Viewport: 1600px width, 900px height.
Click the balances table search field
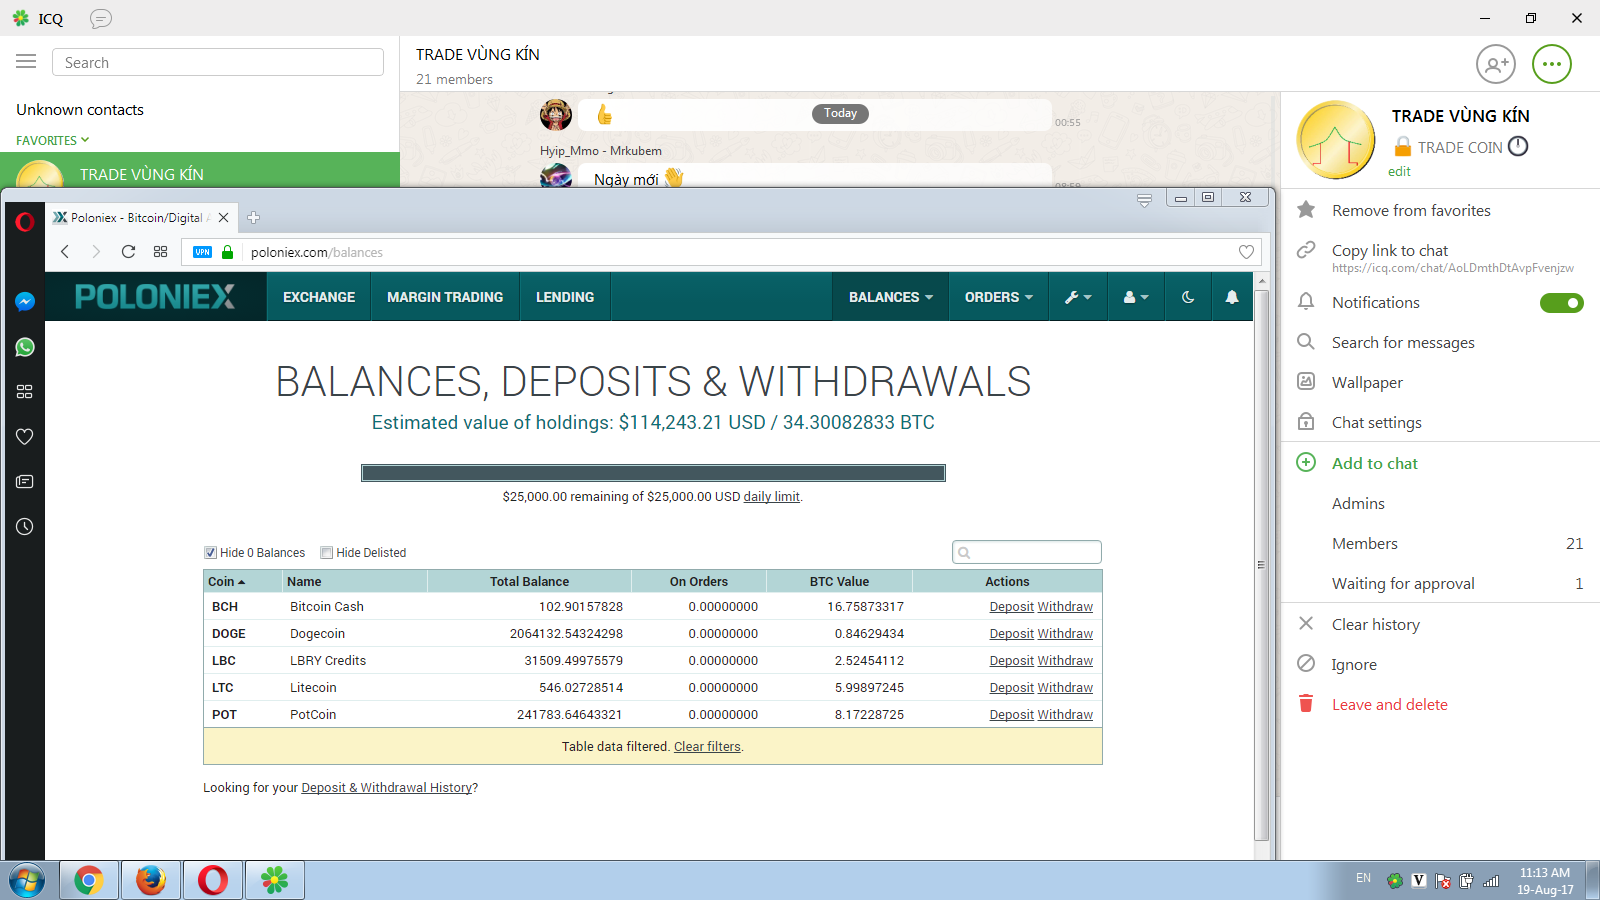pyautogui.click(x=1027, y=552)
